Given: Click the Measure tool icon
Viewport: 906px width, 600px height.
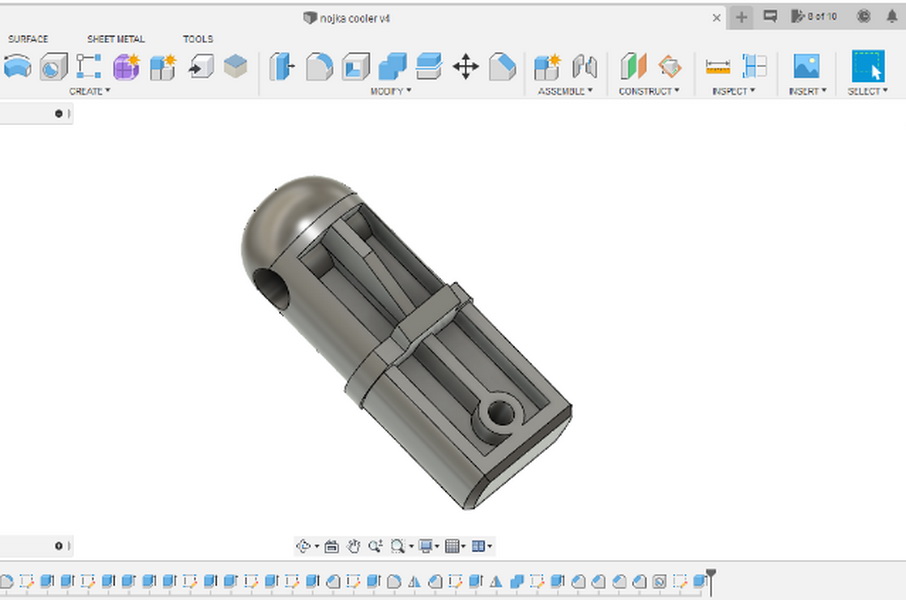Looking at the screenshot, I should point(718,67).
